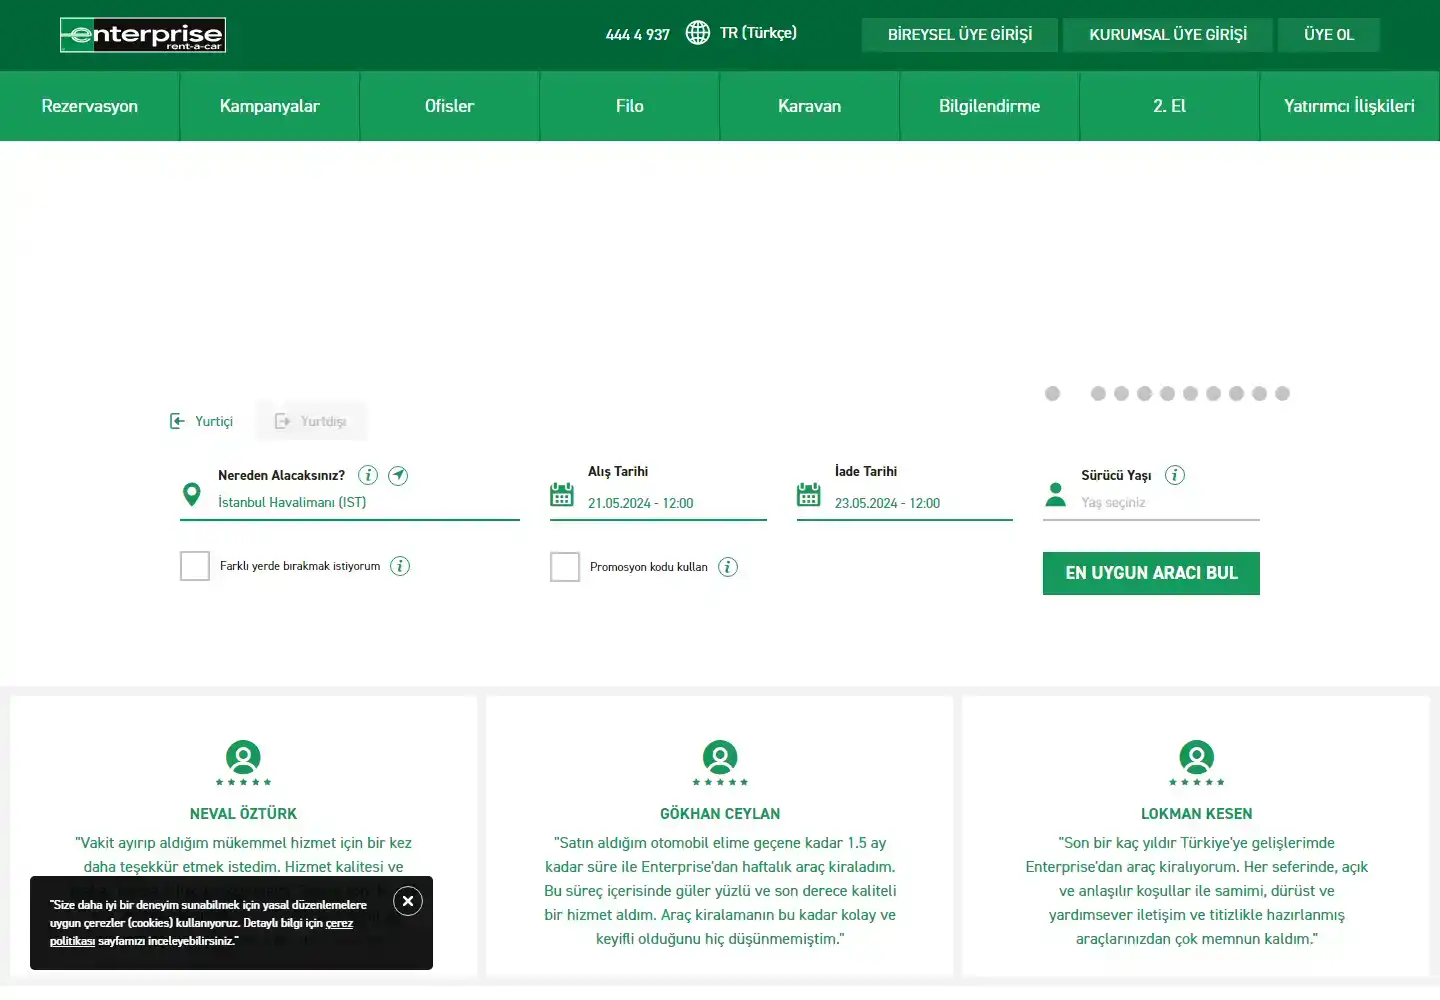Image resolution: width=1440 pixels, height=1000 pixels.
Task: Select the fourth carousel dot
Action: tap(1144, 393)
